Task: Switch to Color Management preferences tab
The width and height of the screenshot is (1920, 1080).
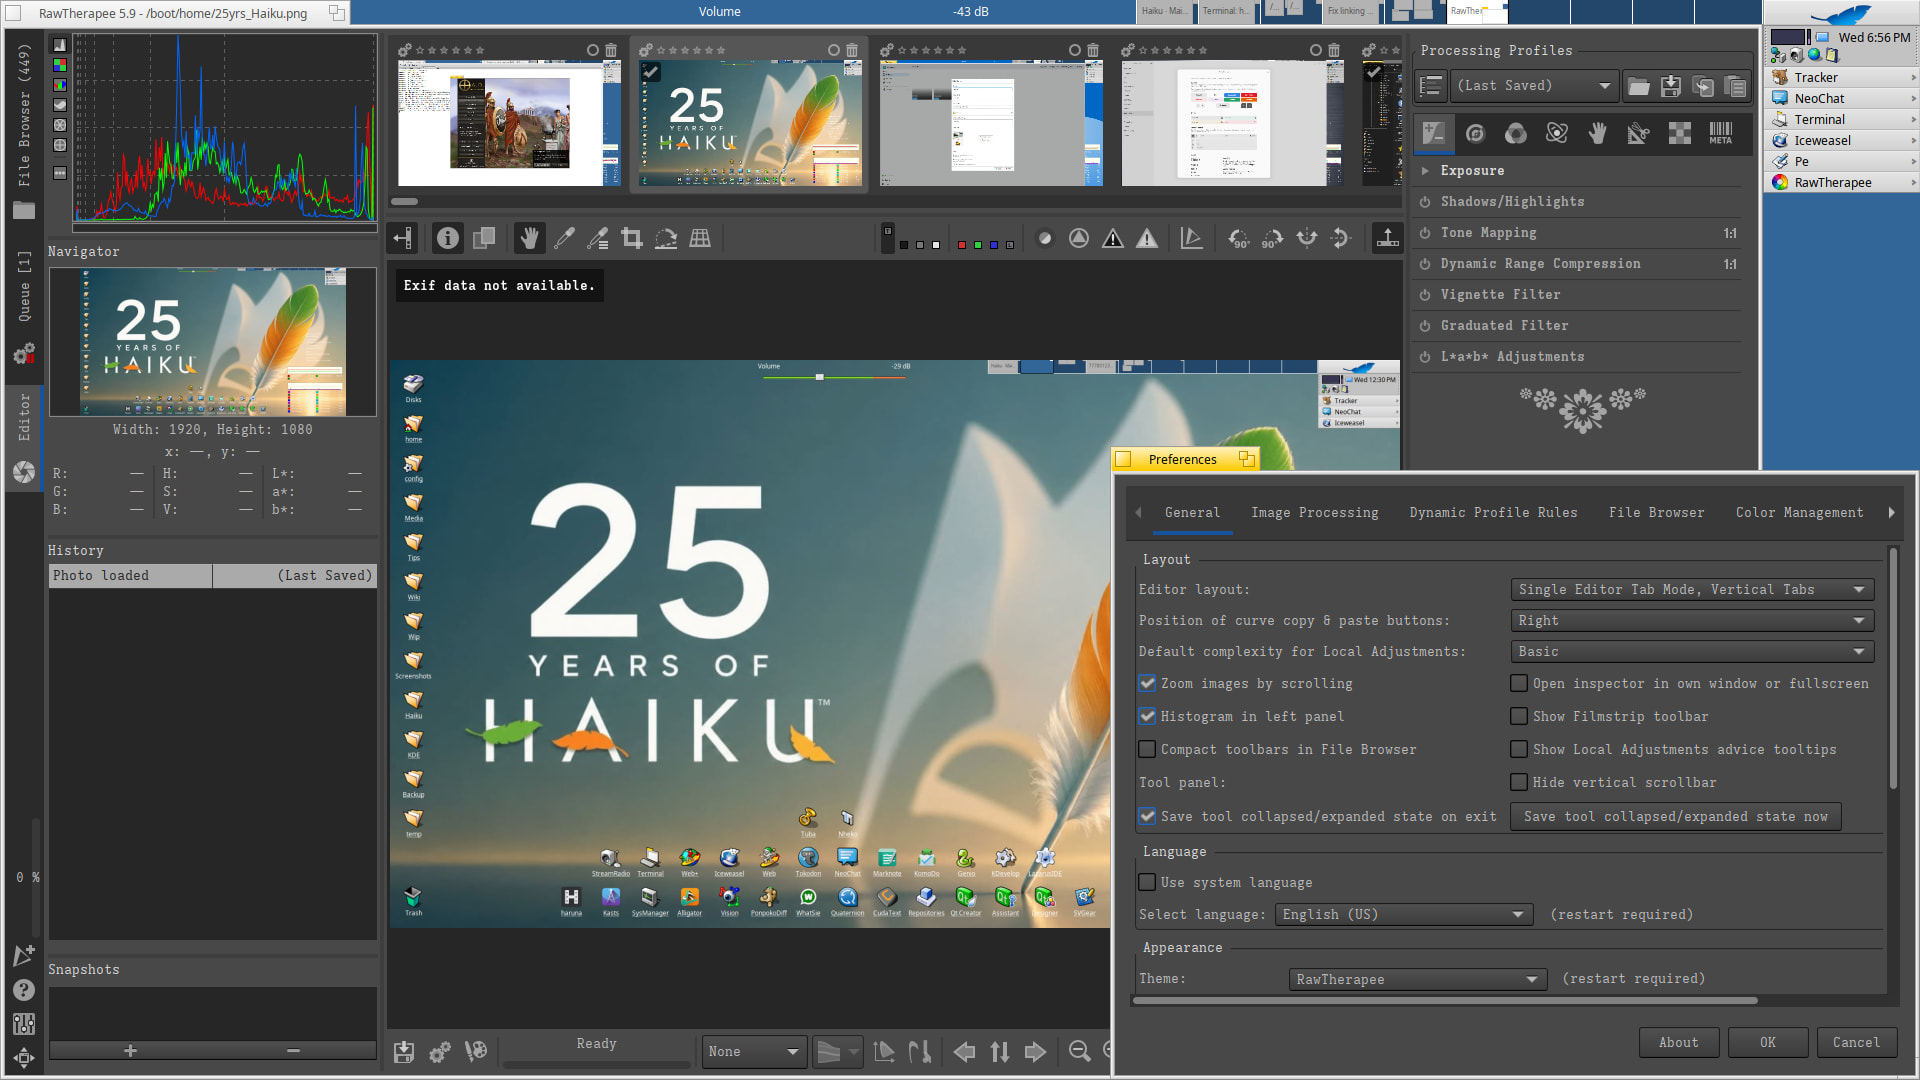Action: (x=1799, y=513)
